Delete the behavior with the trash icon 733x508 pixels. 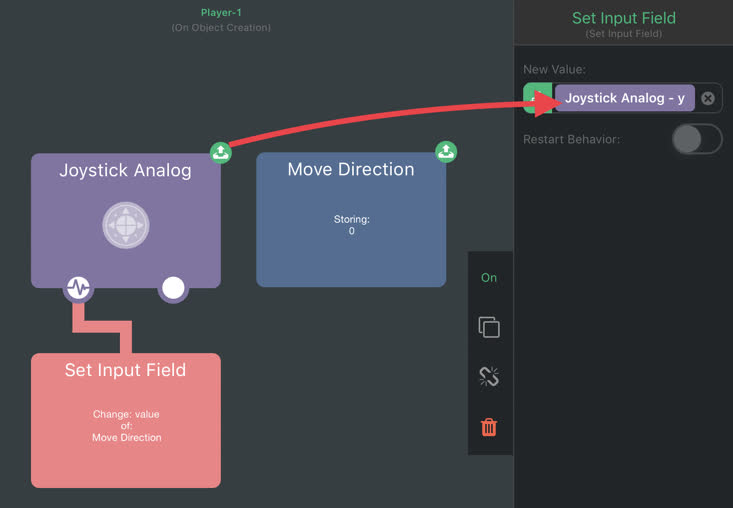click(x=489, y=427)
